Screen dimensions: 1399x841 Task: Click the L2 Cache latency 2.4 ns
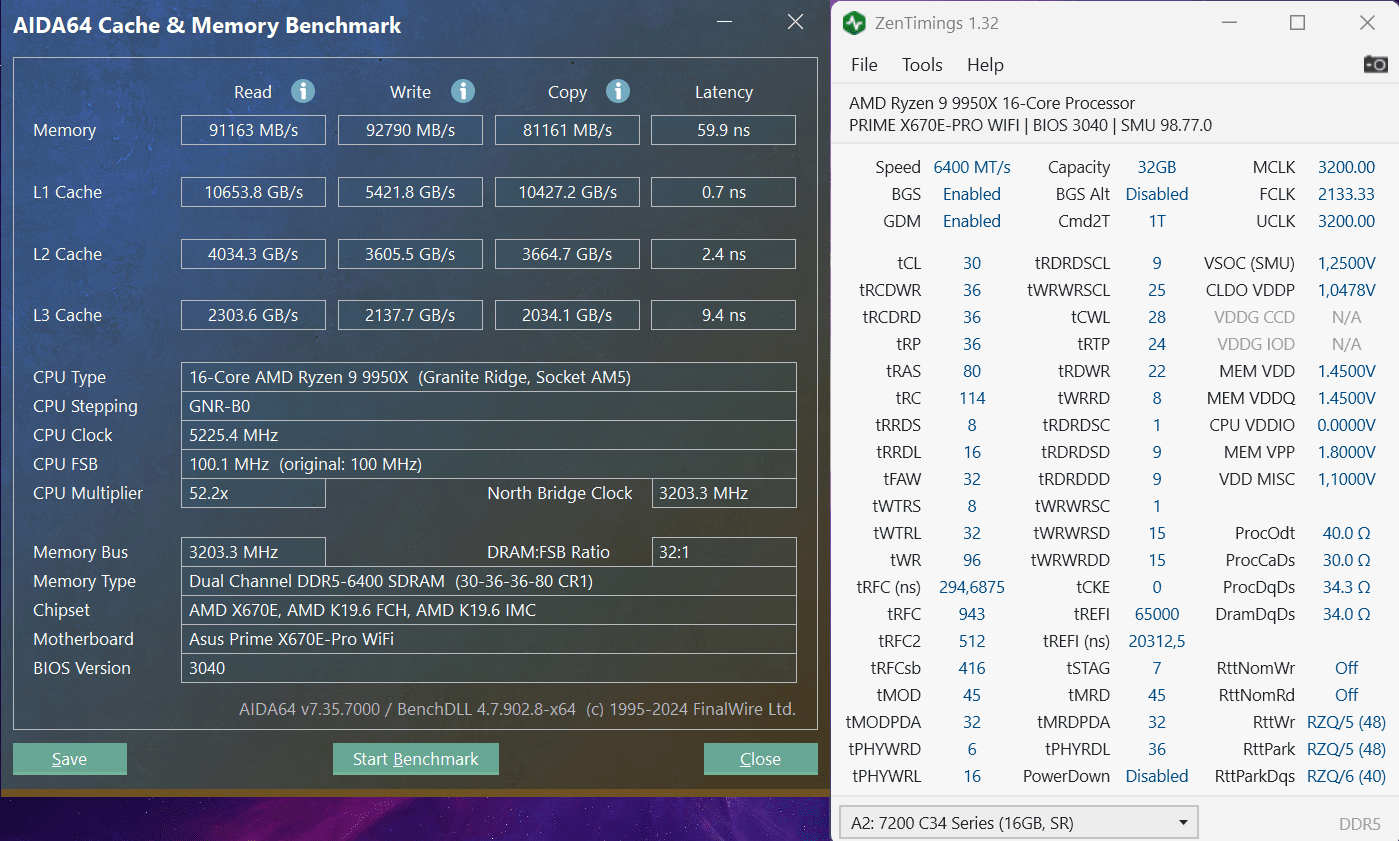coord(724,254)
